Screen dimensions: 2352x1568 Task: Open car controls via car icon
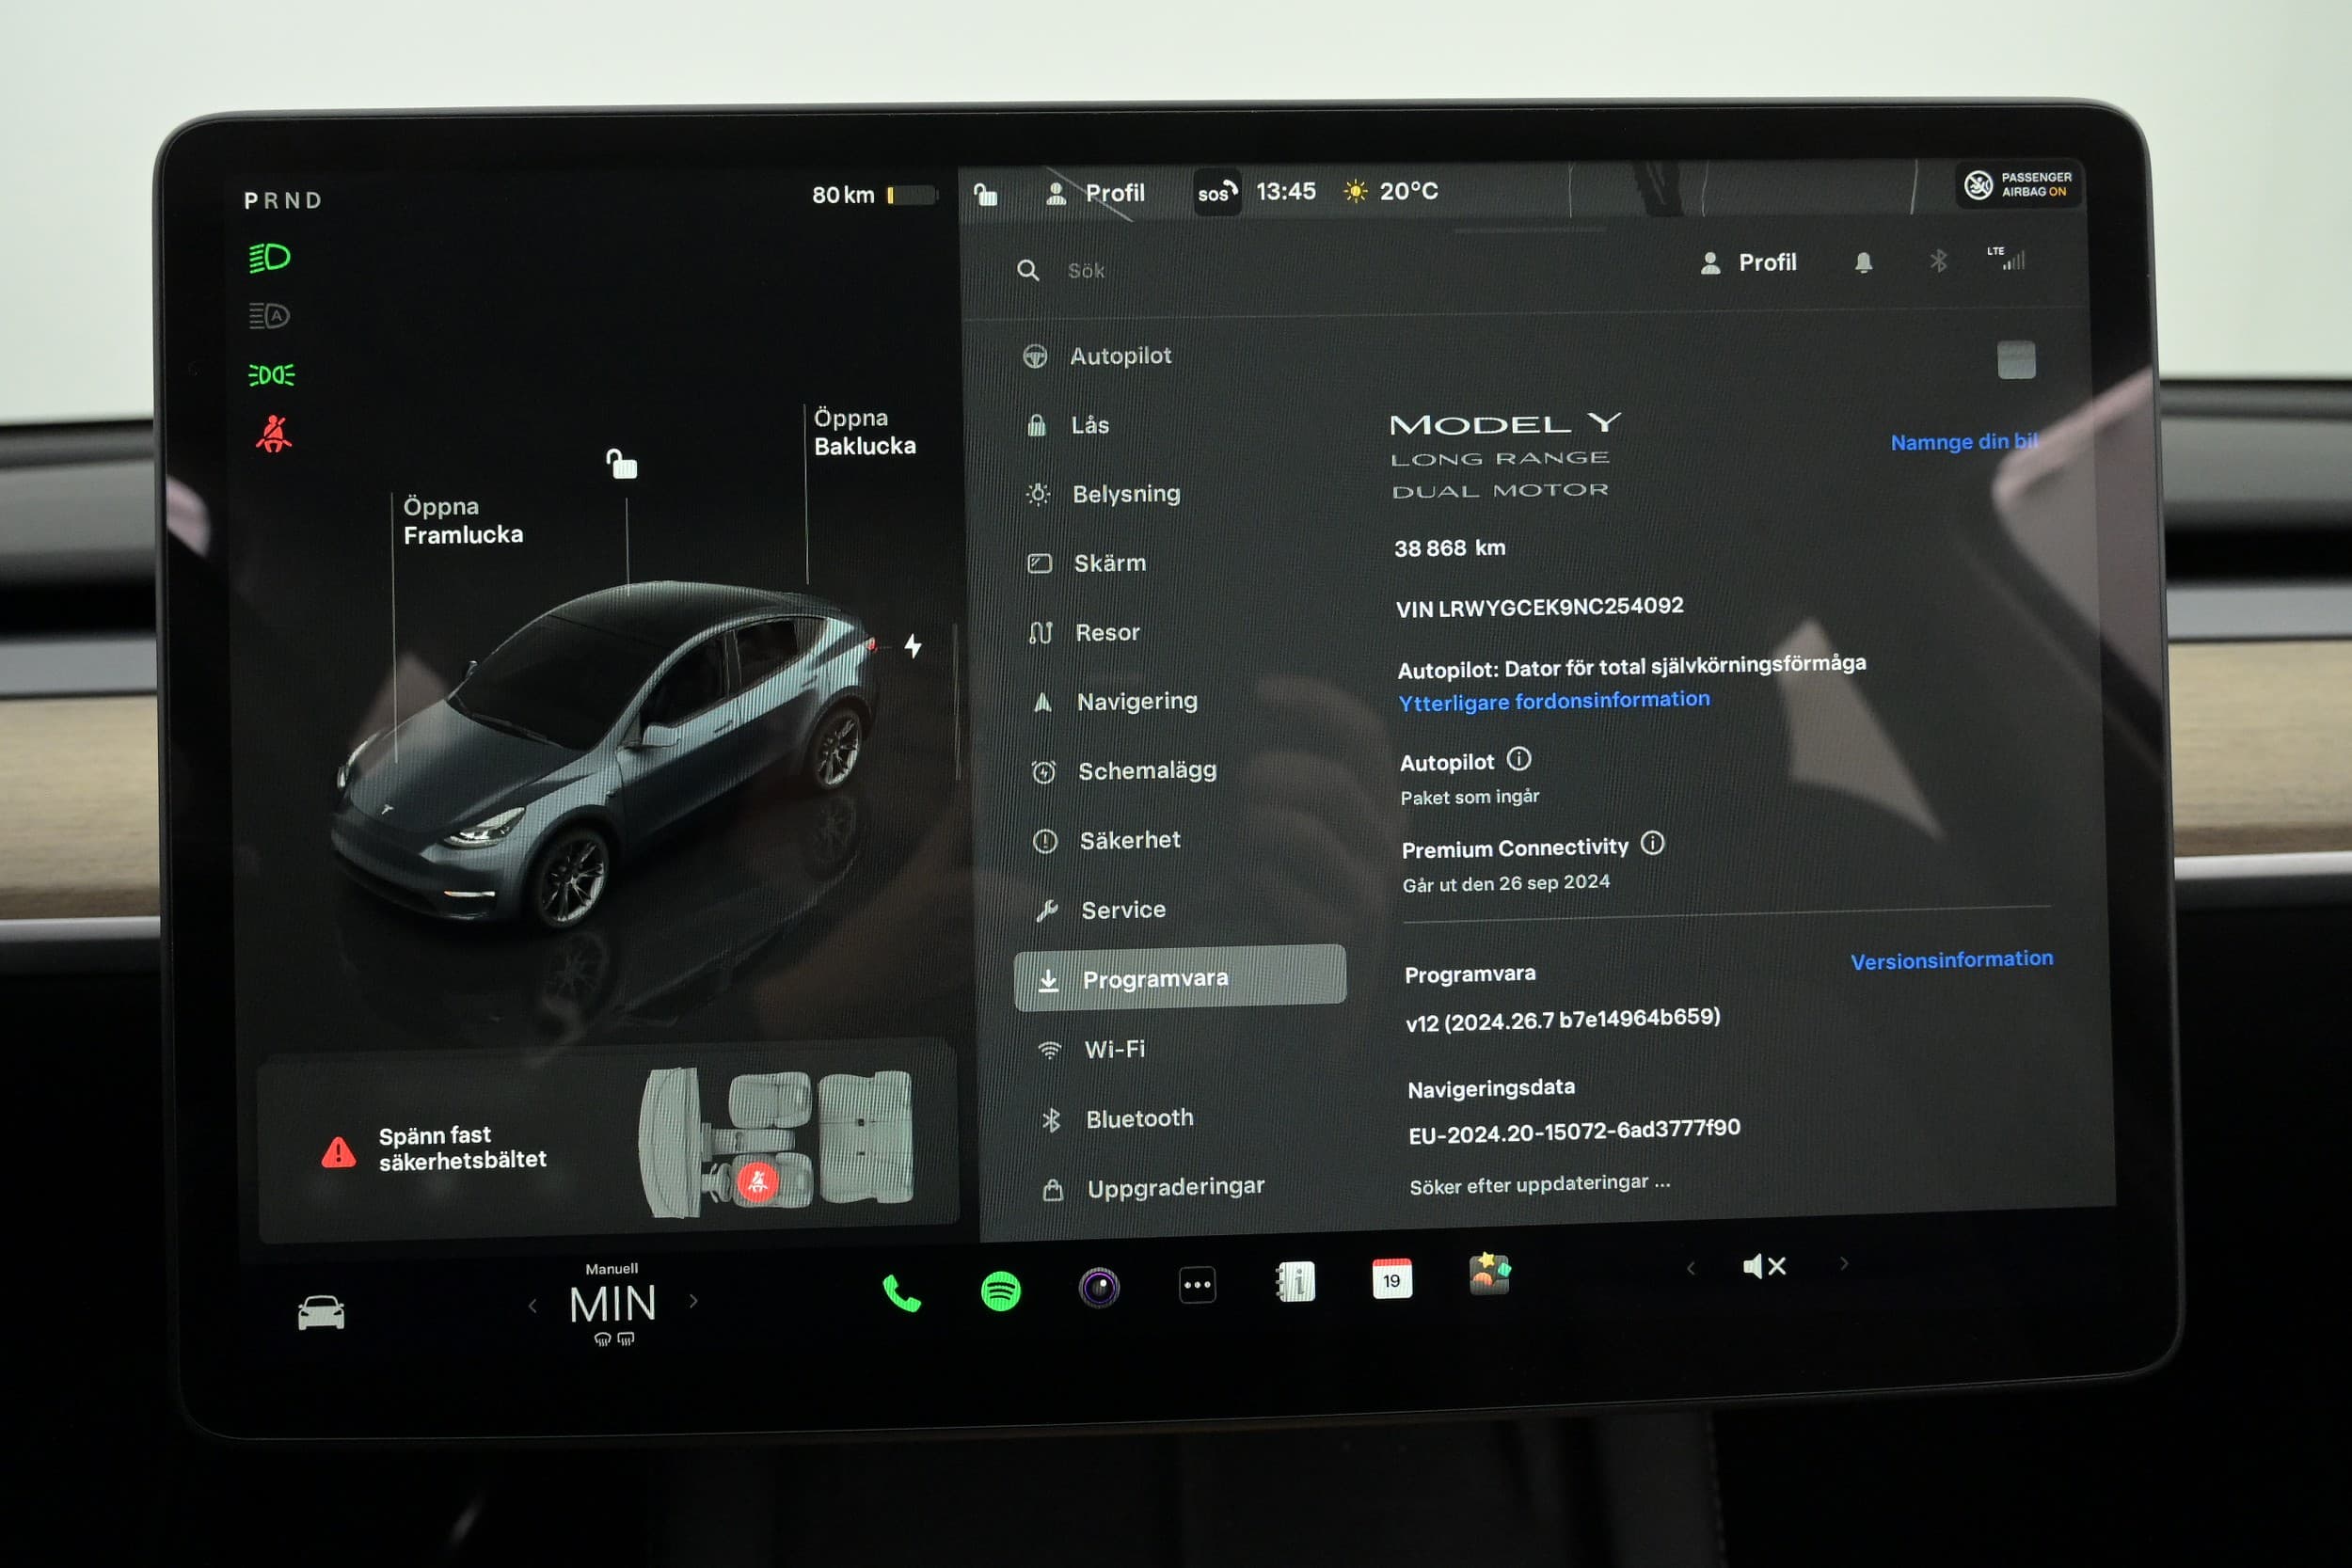click(x=321, y=1312)
